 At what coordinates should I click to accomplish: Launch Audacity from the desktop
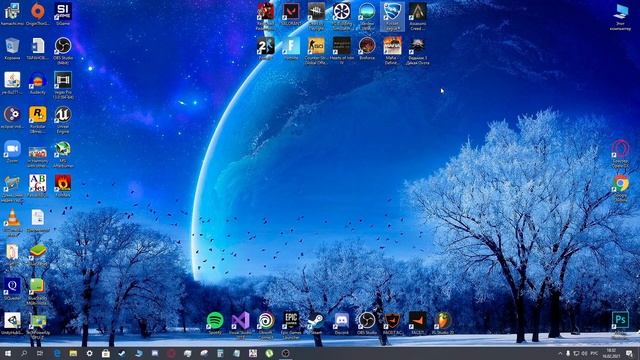pyautogui.click(x=38, y=83)
